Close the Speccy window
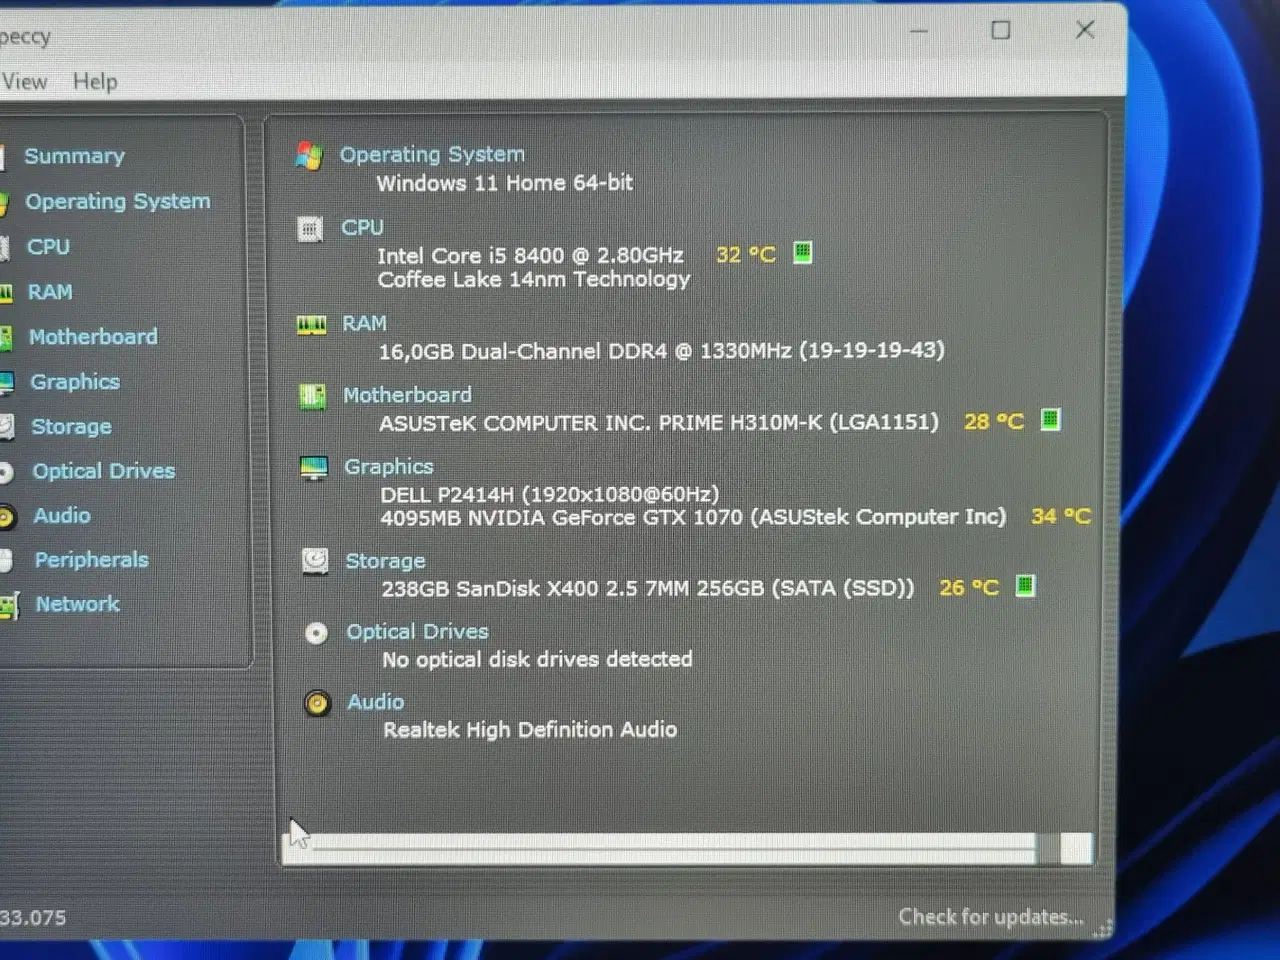This screenshot has width=1280, height=960. click(x=1085, y=30)
